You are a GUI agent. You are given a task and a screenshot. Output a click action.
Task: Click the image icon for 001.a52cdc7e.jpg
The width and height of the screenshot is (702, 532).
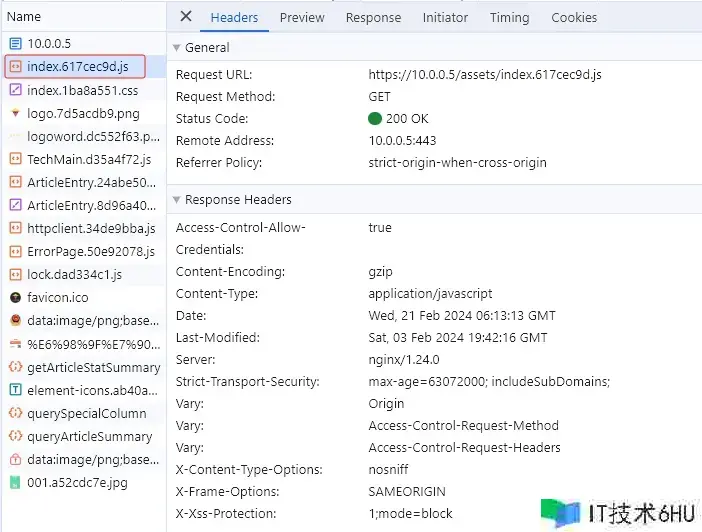[15, 482]
